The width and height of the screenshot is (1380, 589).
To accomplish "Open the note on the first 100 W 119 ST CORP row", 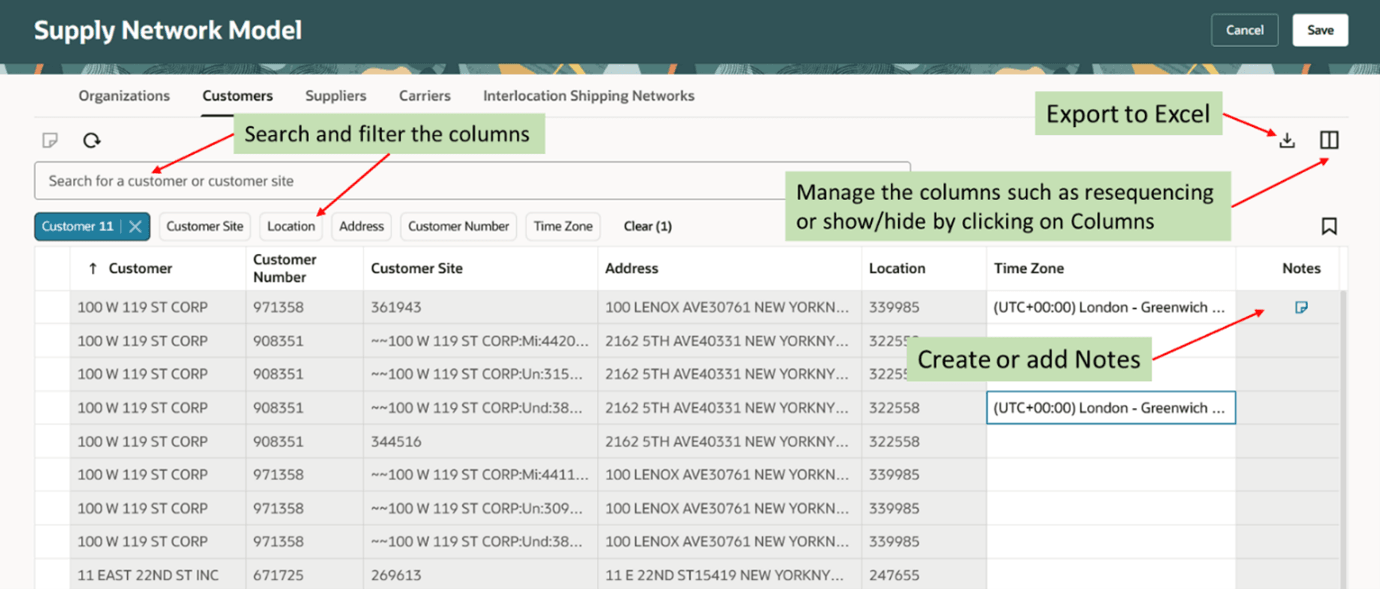I will pos(1301,307).
